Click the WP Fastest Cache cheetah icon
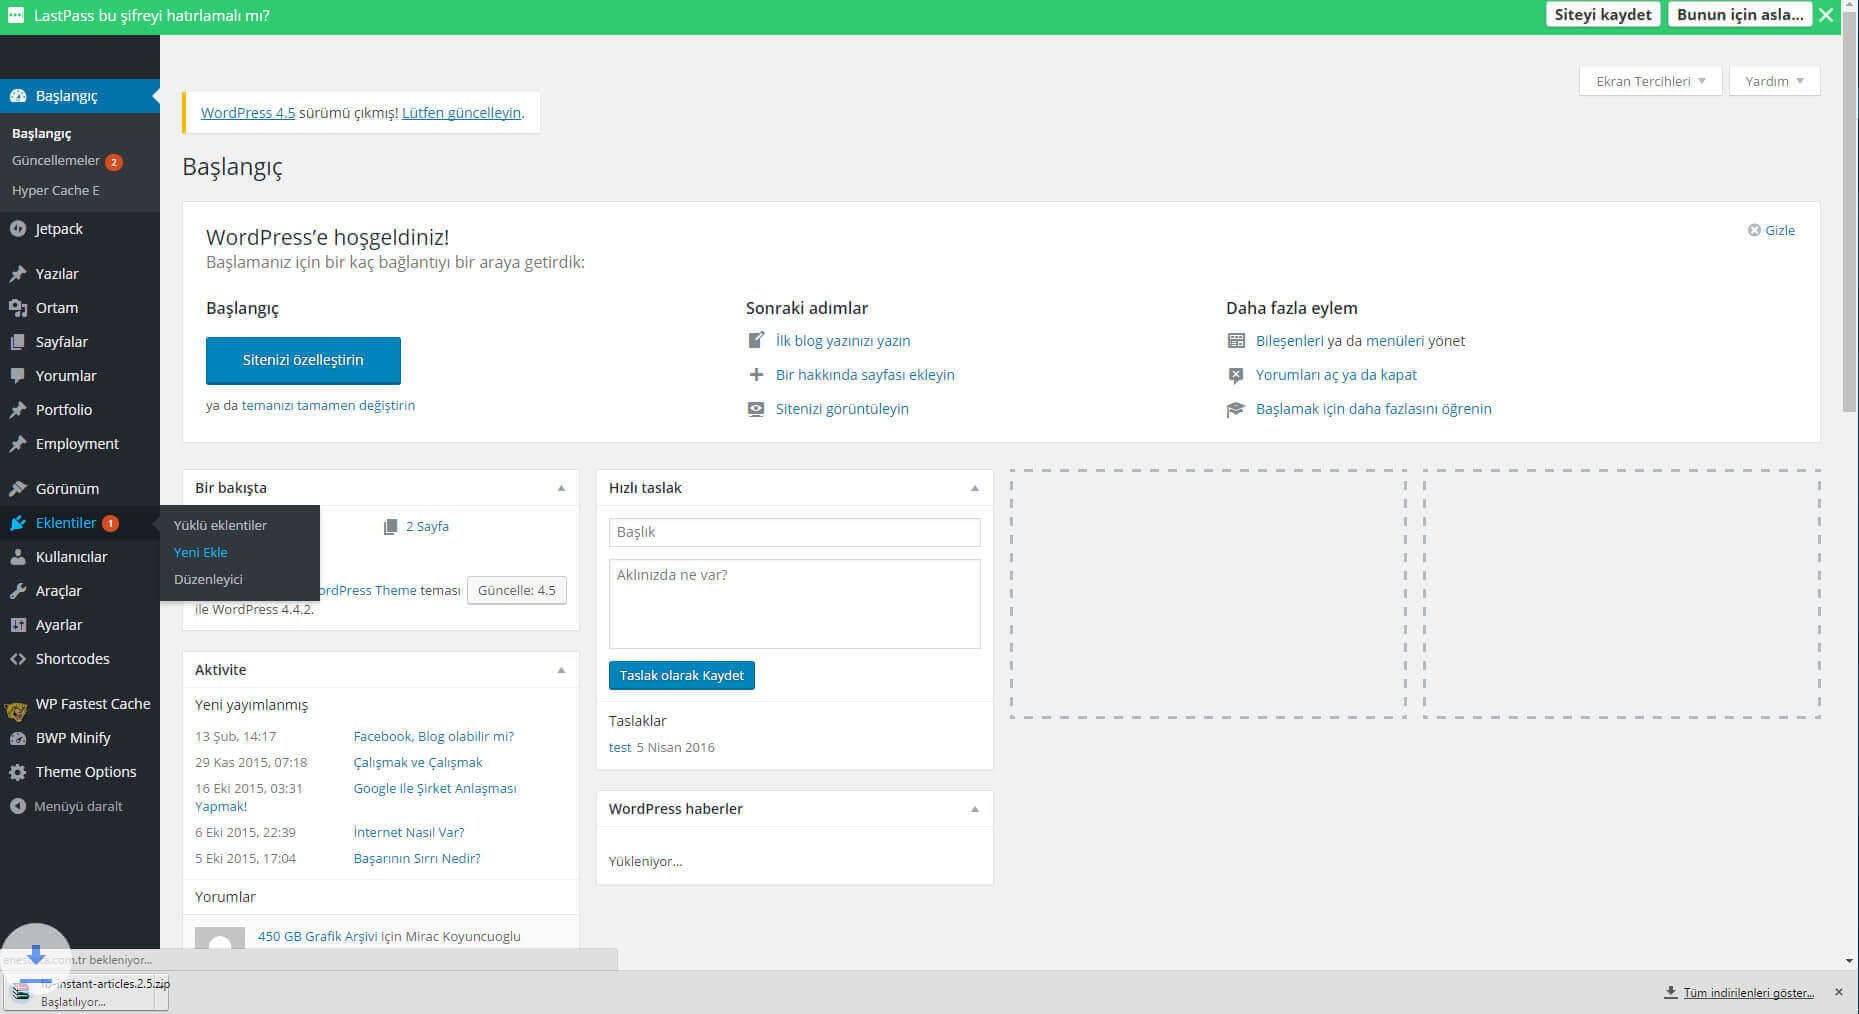The height and width of the screenshot is (1014, 1859). click(16, 712)
